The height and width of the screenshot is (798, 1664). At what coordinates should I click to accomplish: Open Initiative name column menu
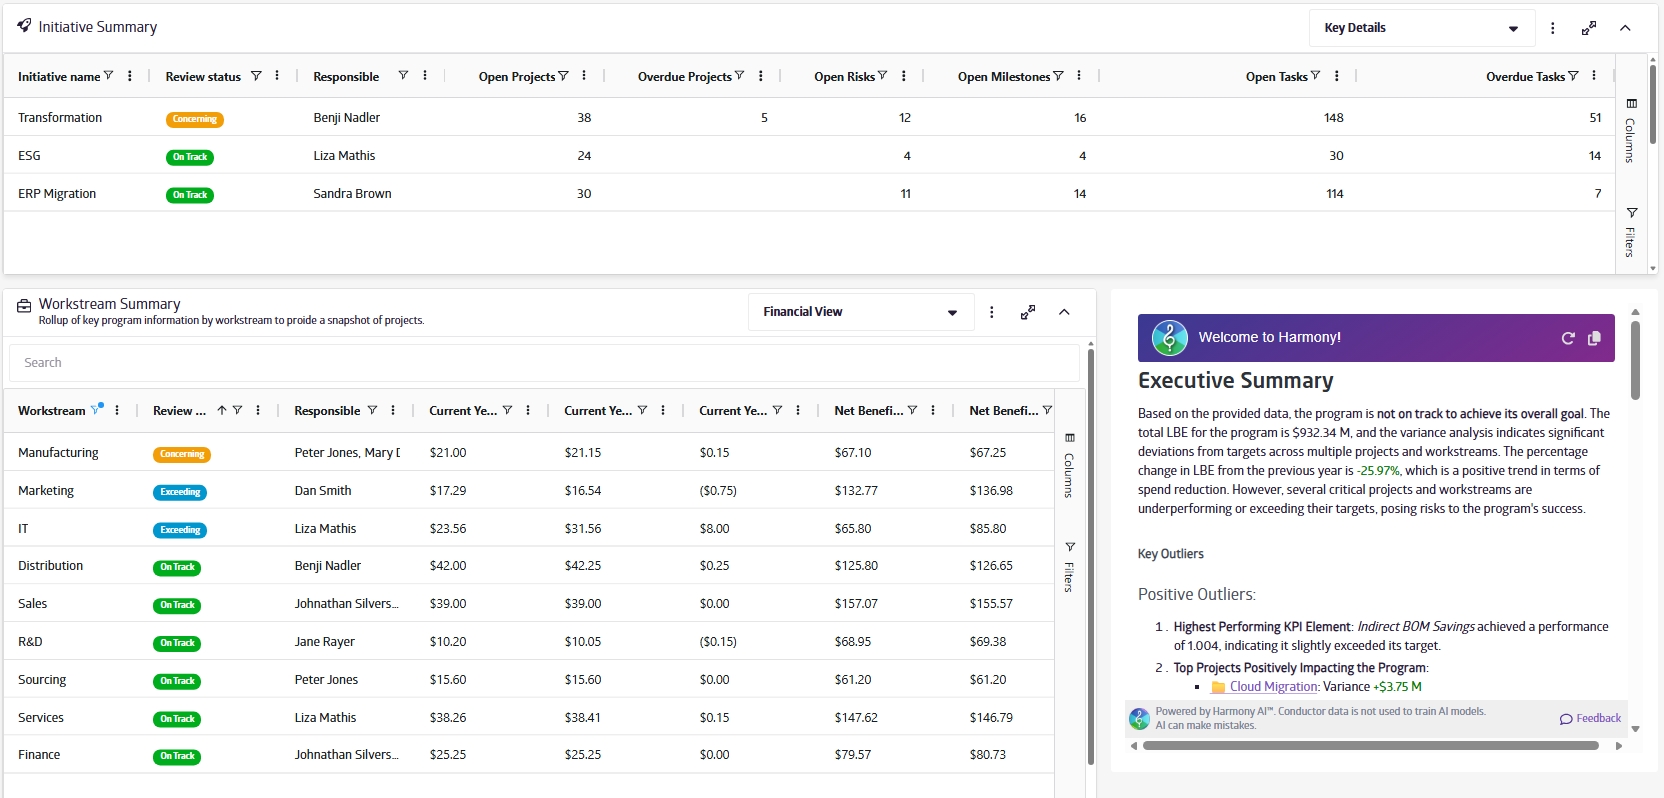click(130, 76)
